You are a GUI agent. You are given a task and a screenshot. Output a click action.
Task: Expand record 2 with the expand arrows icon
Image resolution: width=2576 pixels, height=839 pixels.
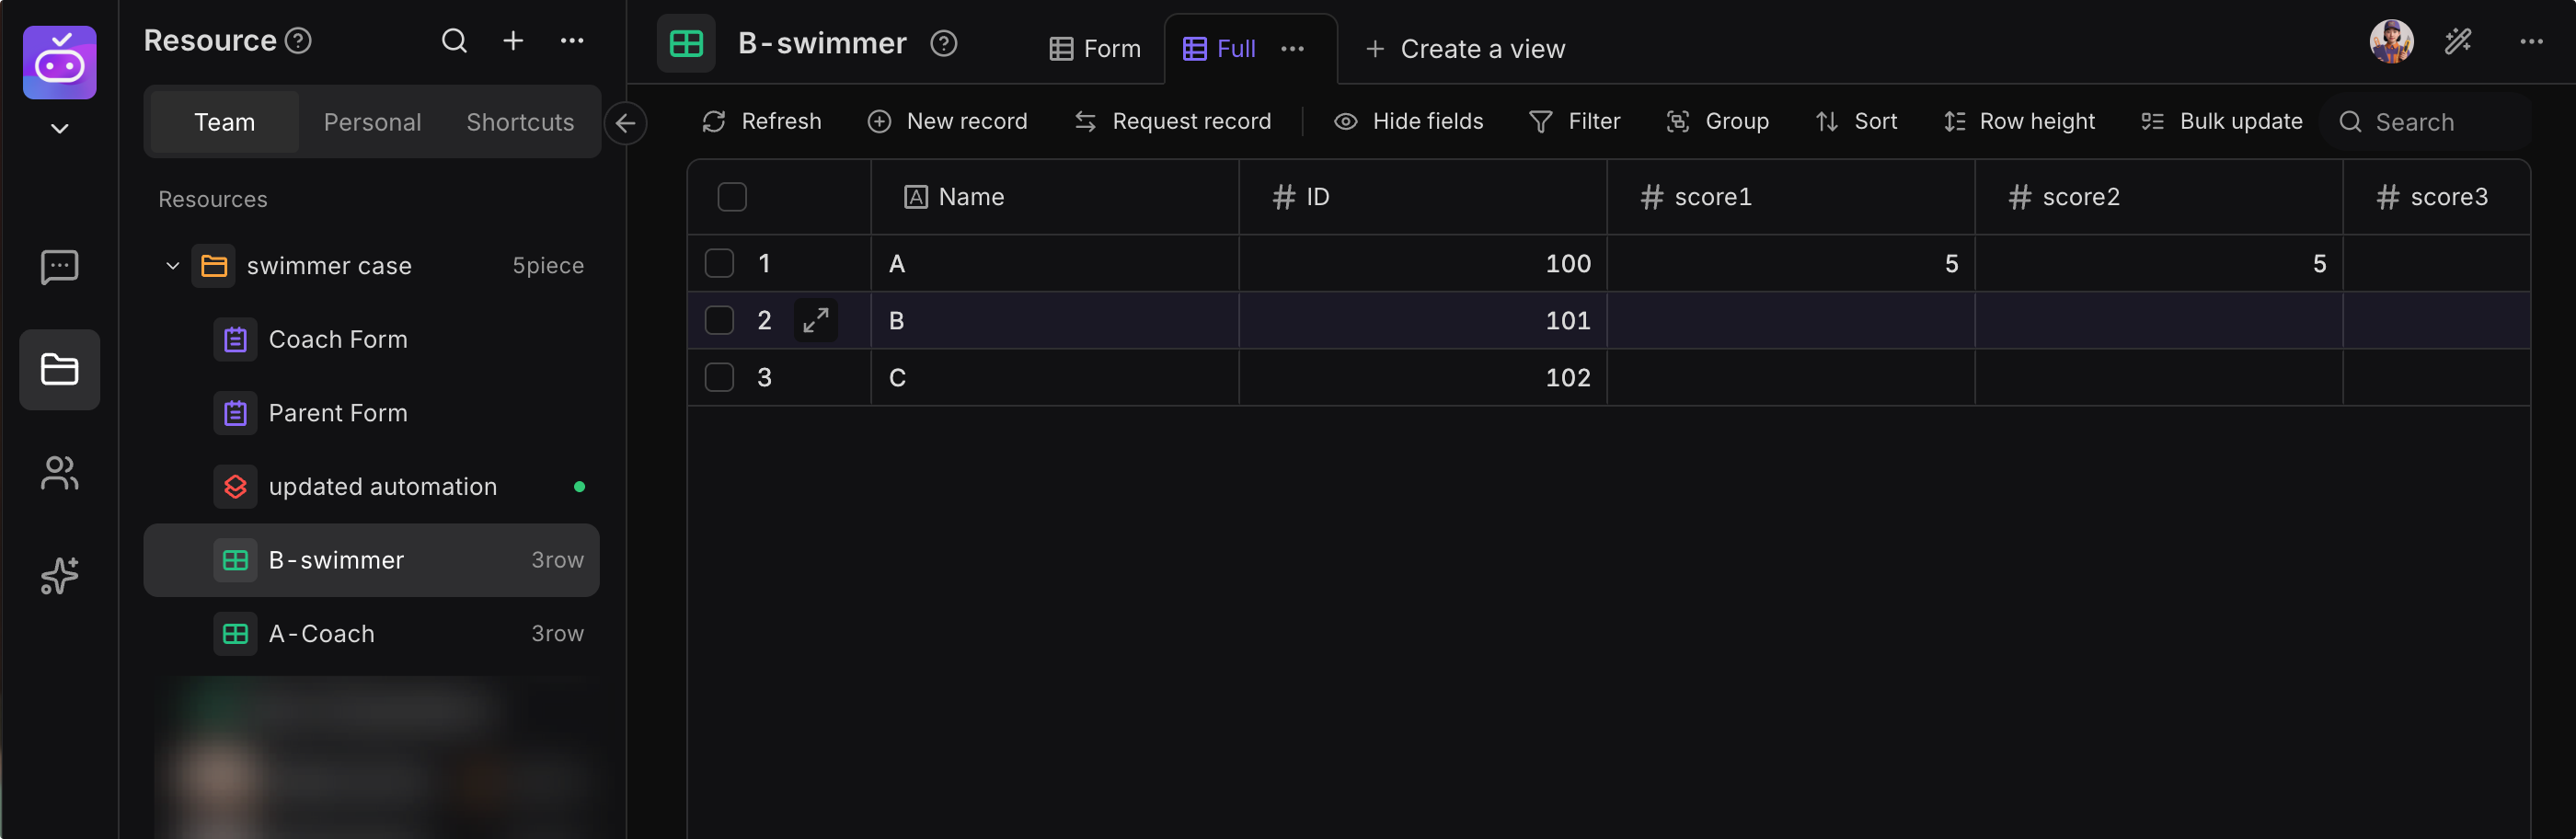point(815,320)
